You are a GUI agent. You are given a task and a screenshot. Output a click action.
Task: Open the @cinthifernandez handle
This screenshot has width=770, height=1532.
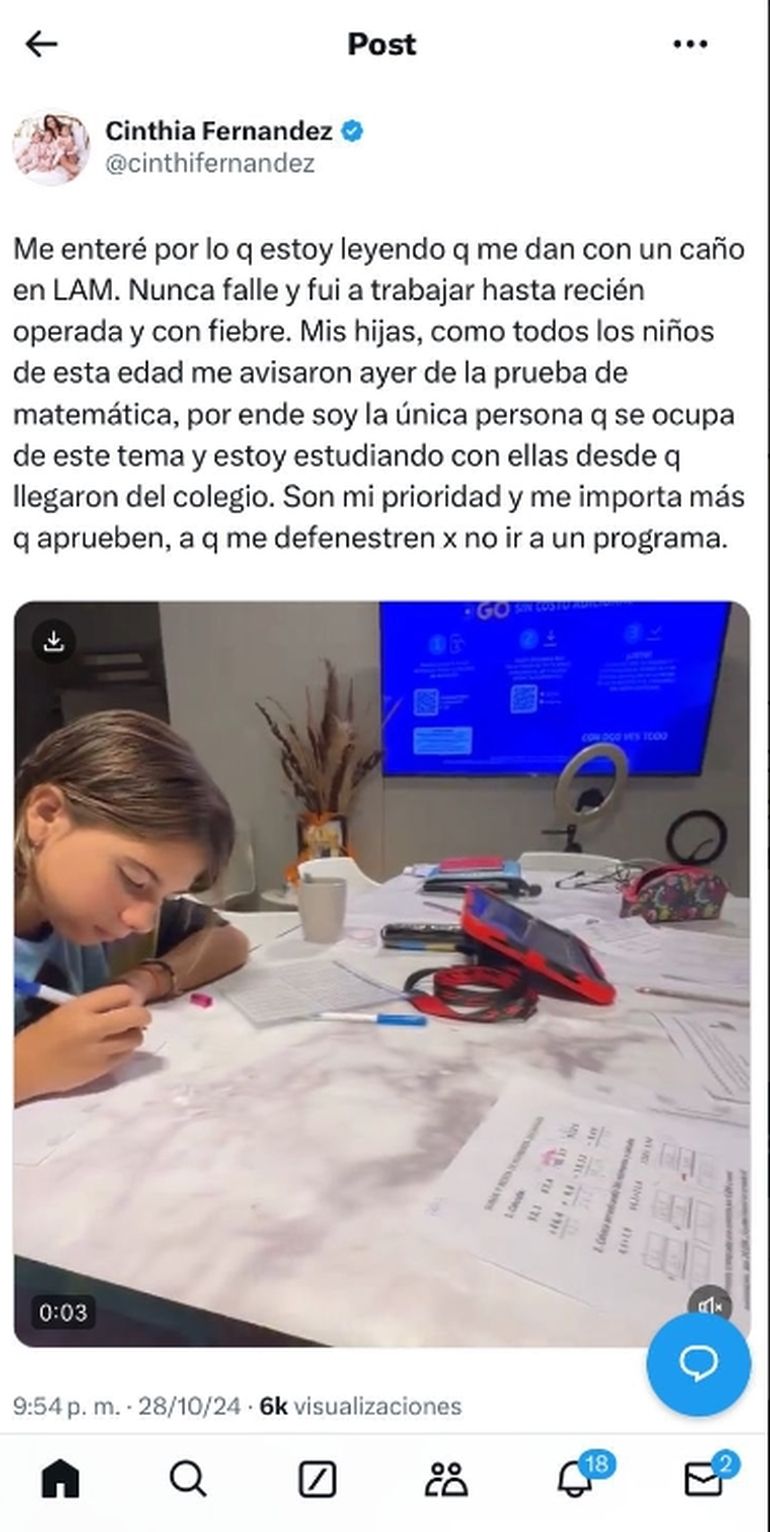(210, 163)
